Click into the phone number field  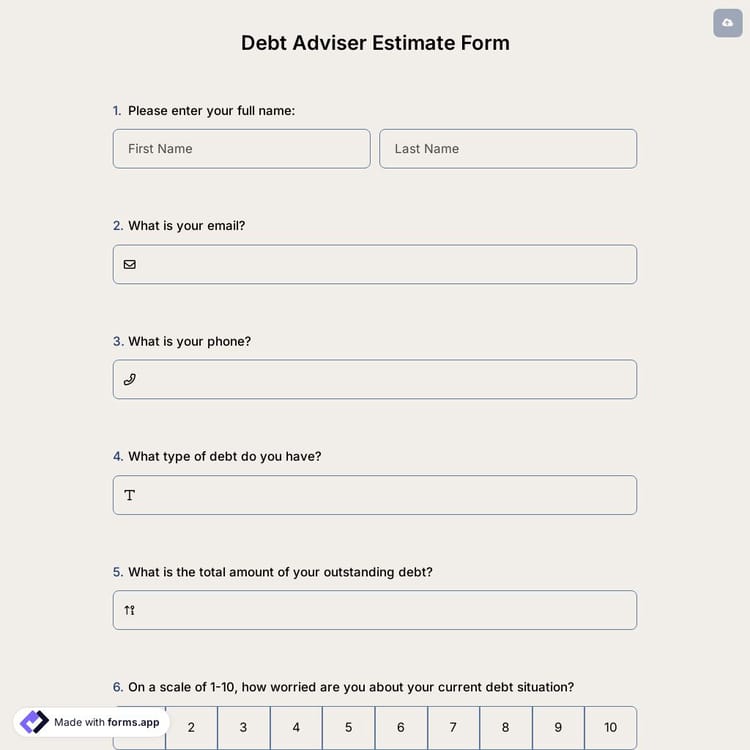coord(385,380)
